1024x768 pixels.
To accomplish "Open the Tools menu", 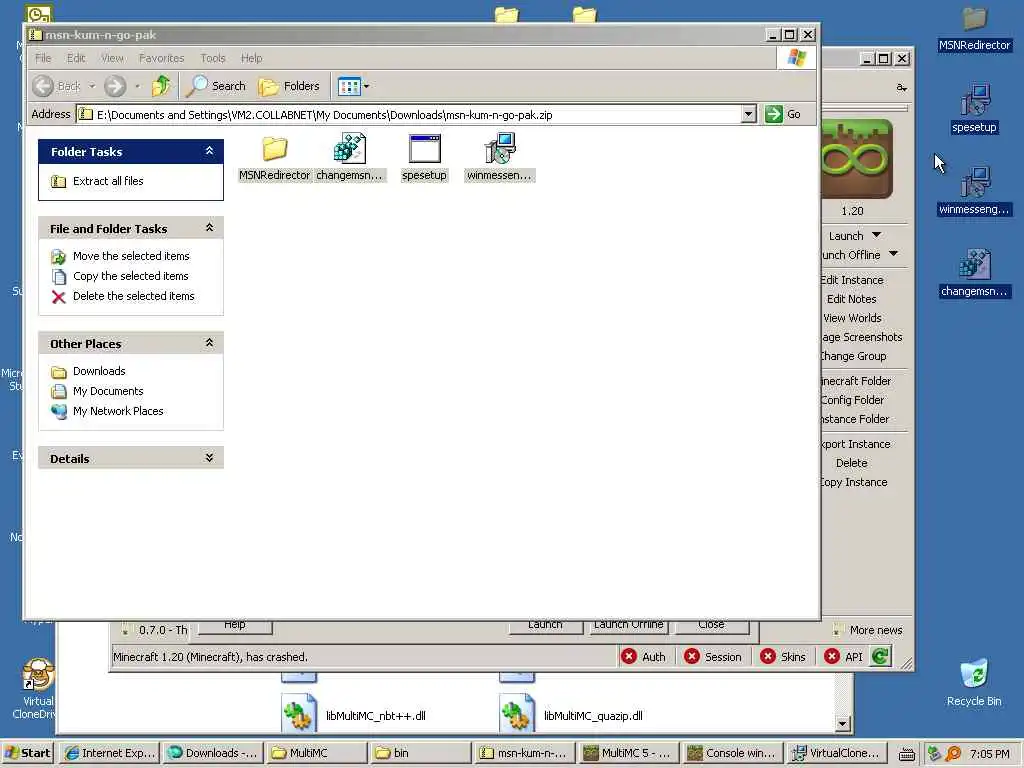I will (213, 58).
